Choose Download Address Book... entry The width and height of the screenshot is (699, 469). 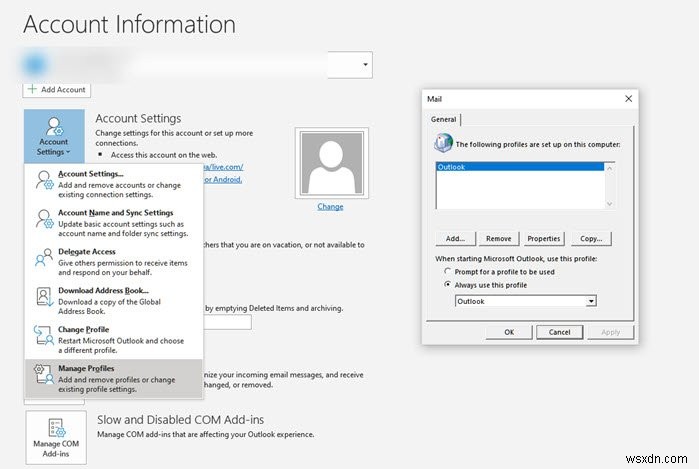coord(114,300)
